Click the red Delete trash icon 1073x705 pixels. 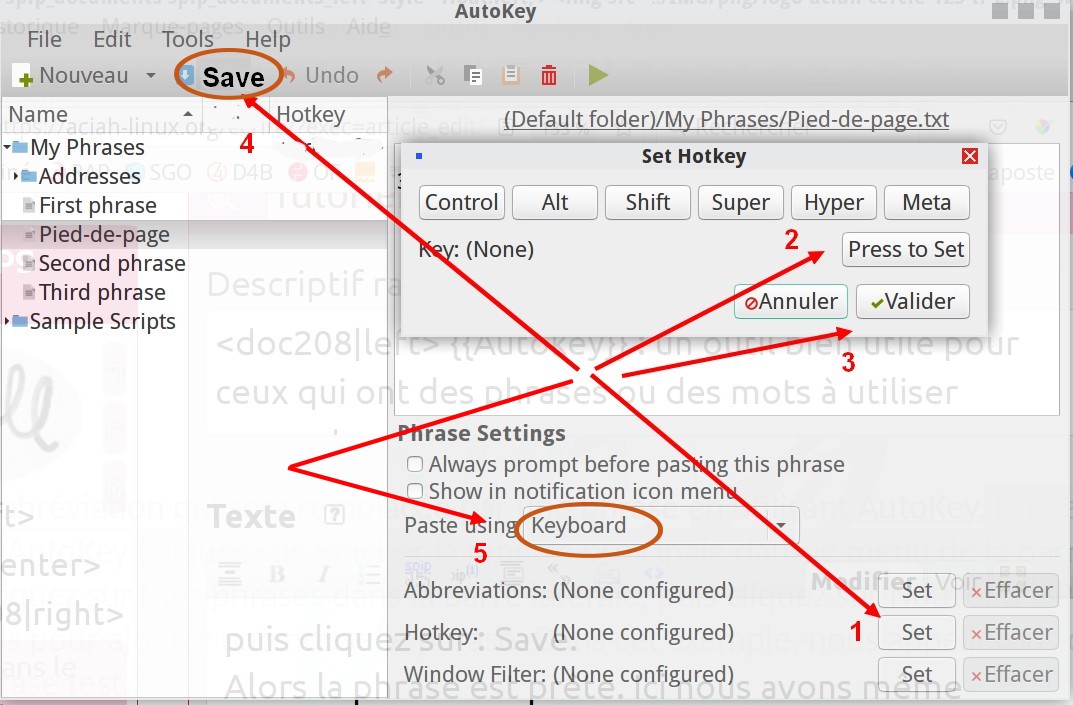point(549,75)
